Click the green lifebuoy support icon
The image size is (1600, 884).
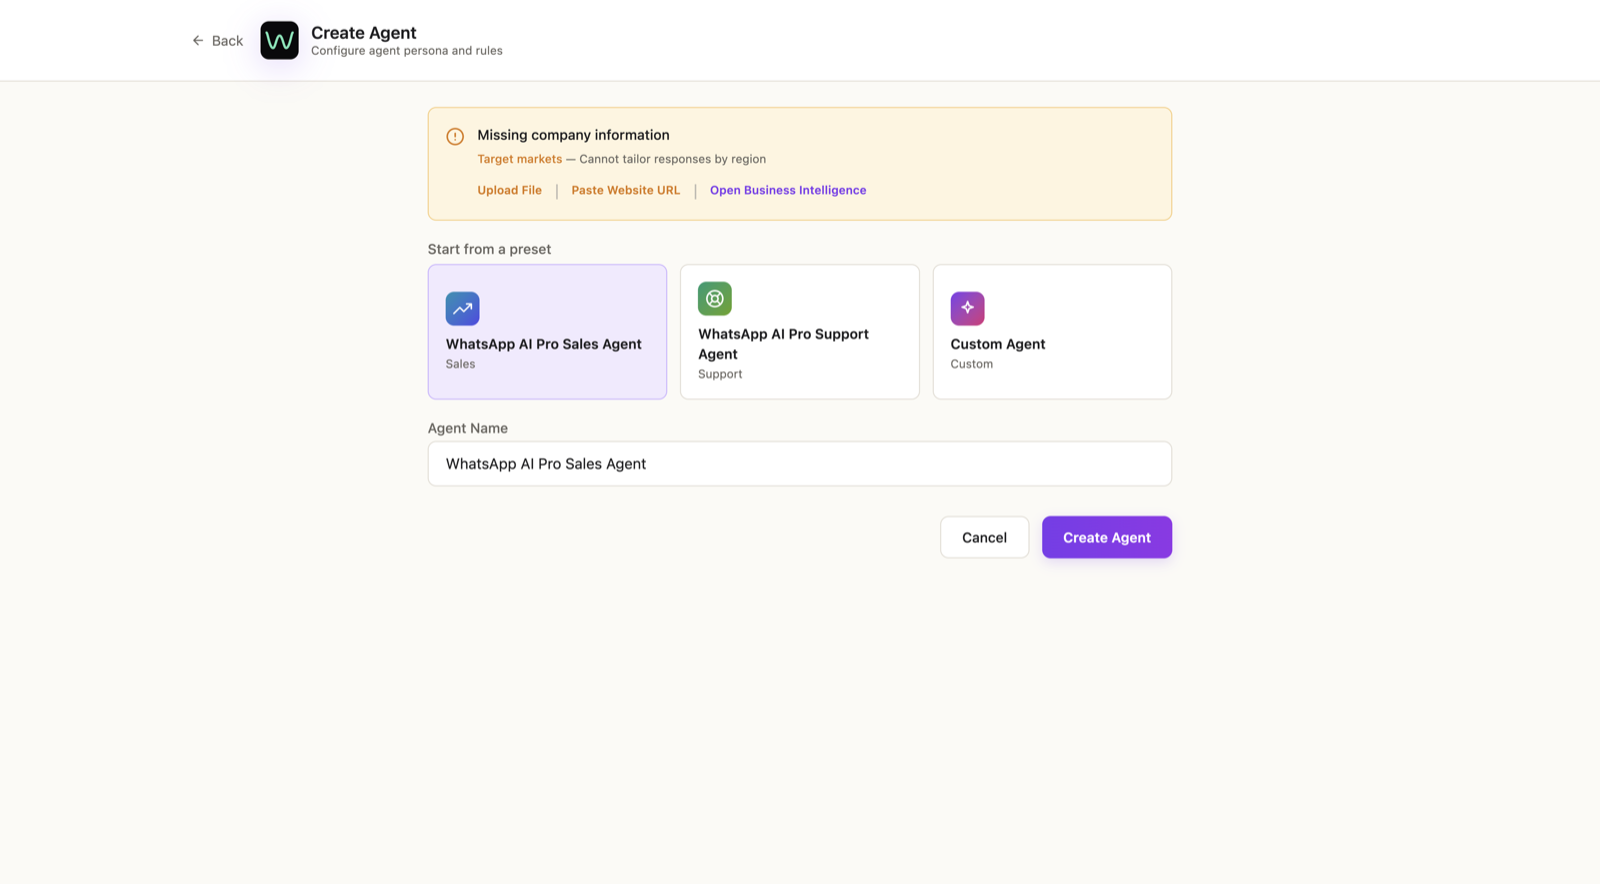[715, 298]
